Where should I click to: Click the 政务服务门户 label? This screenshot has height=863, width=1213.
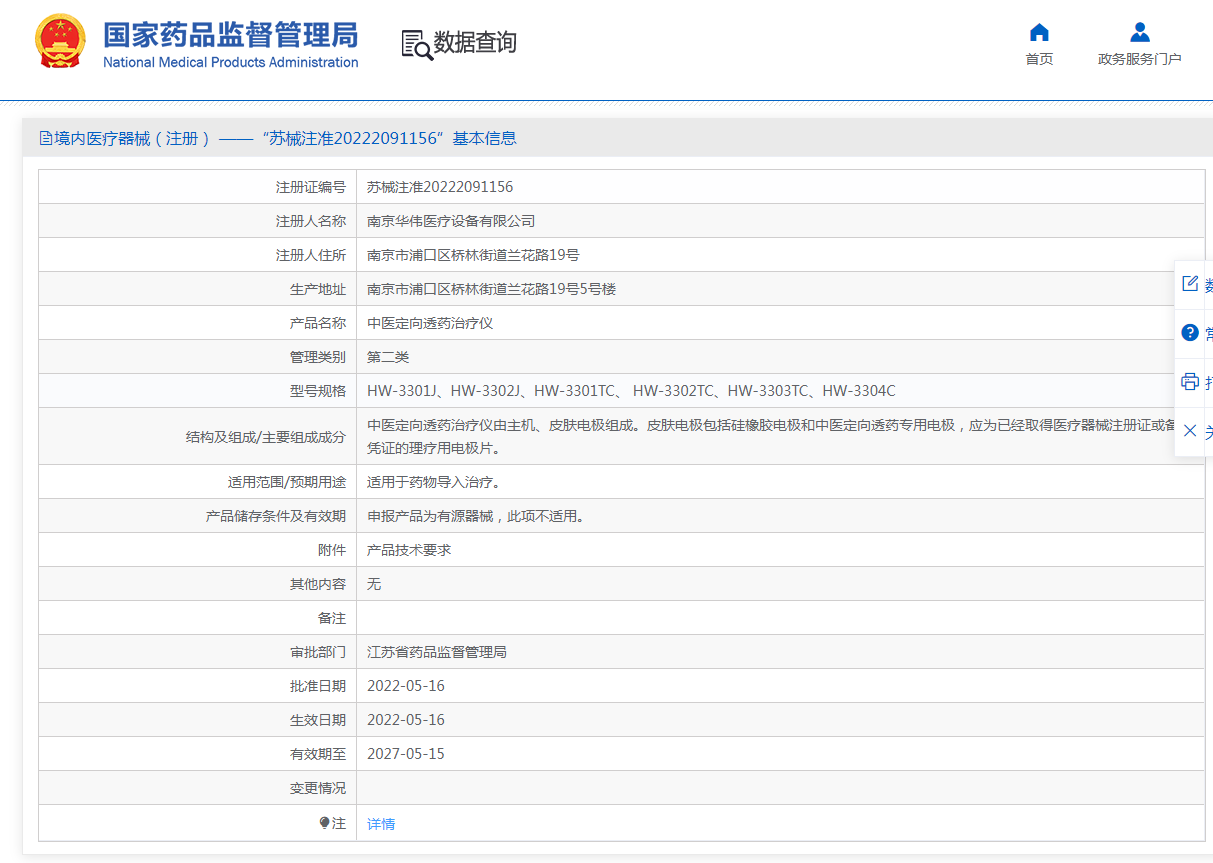(1140, 59)
